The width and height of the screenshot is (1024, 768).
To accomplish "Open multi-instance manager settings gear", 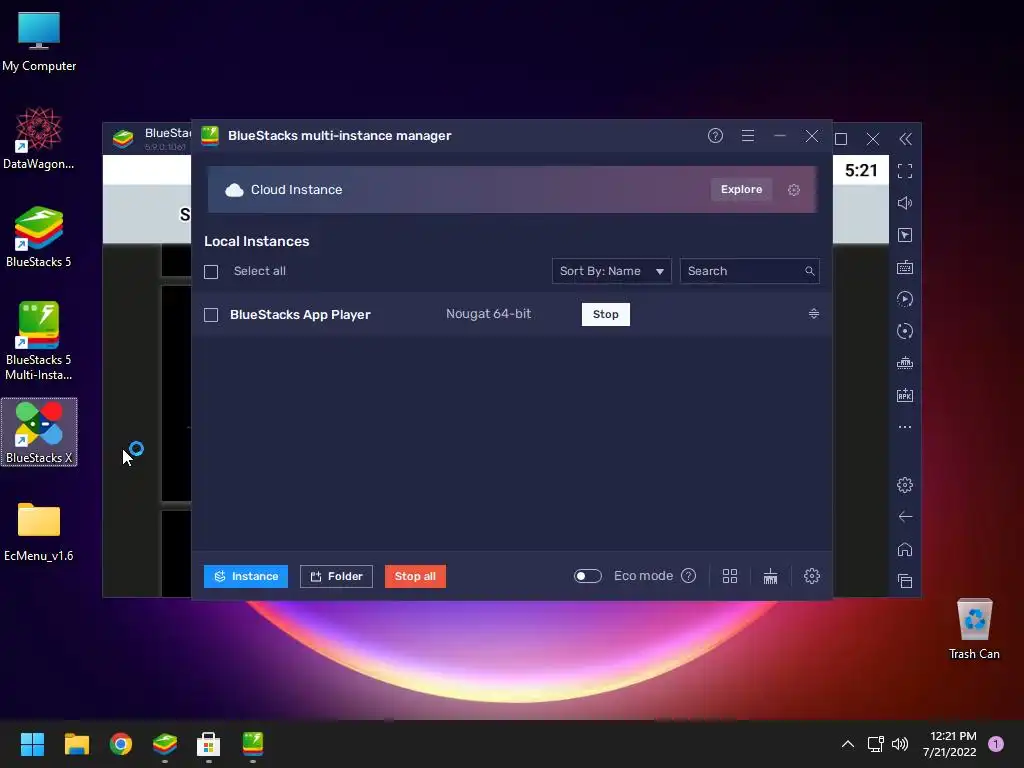I will (x=812, y=576).
